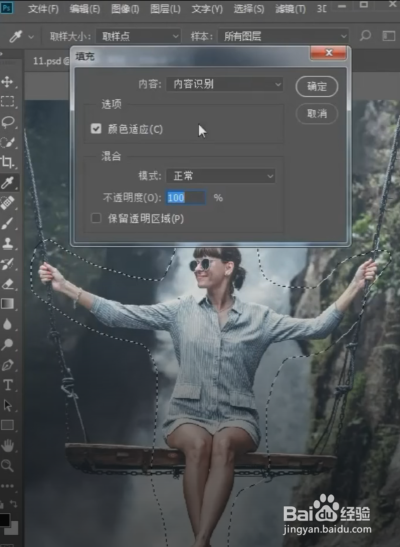Select the Horizontal Type tool

(7, 385)
